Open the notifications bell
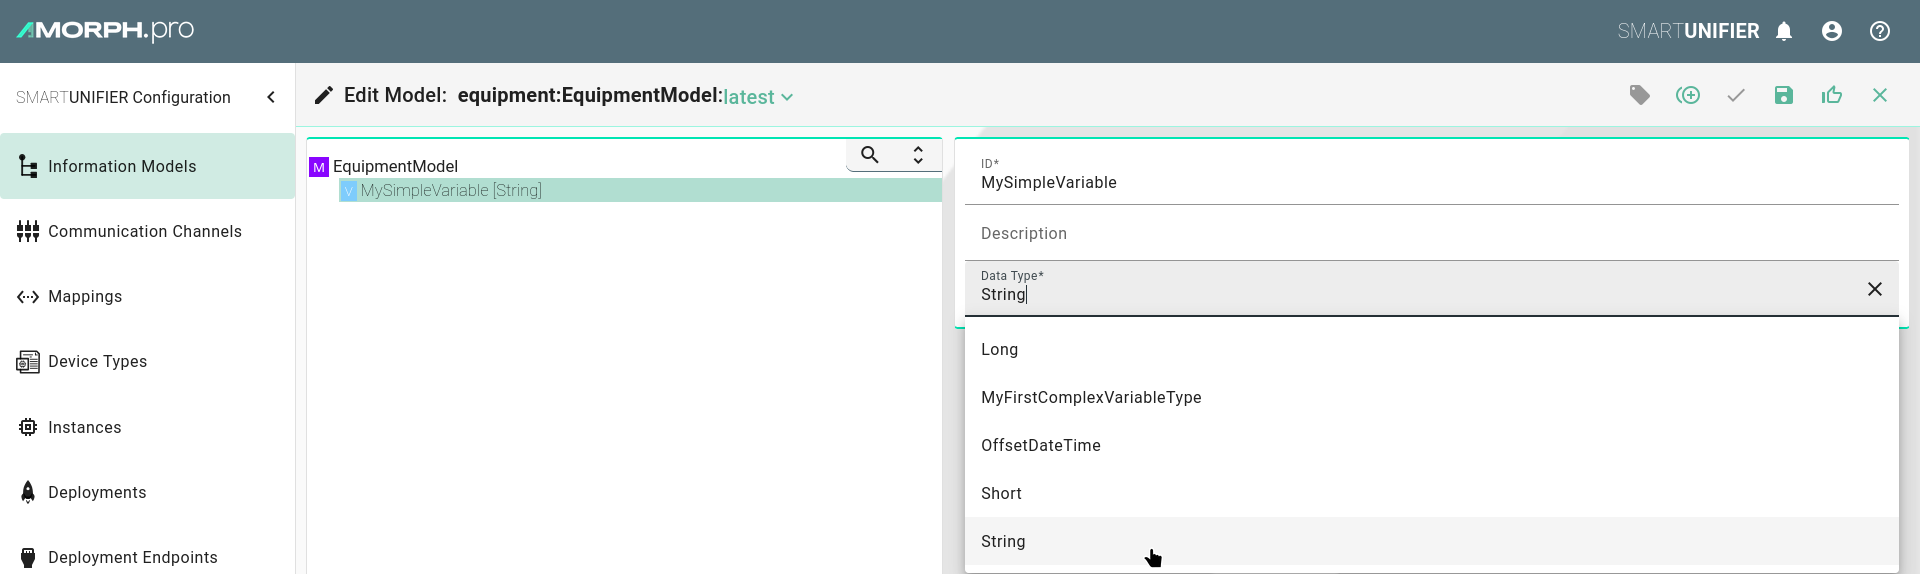This screenshot has width=1920, height=574. 1784,31
